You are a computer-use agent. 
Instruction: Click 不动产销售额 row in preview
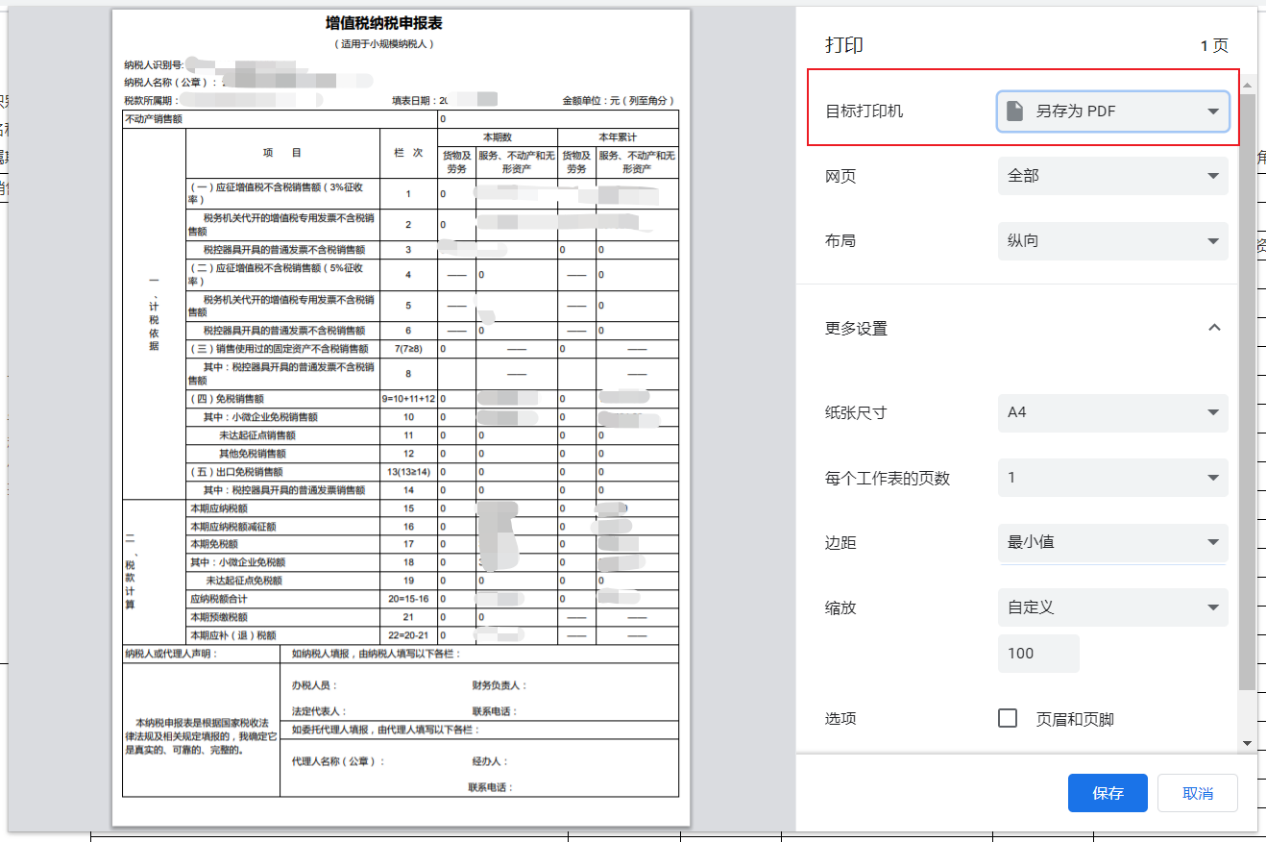[x=401, y=119]
